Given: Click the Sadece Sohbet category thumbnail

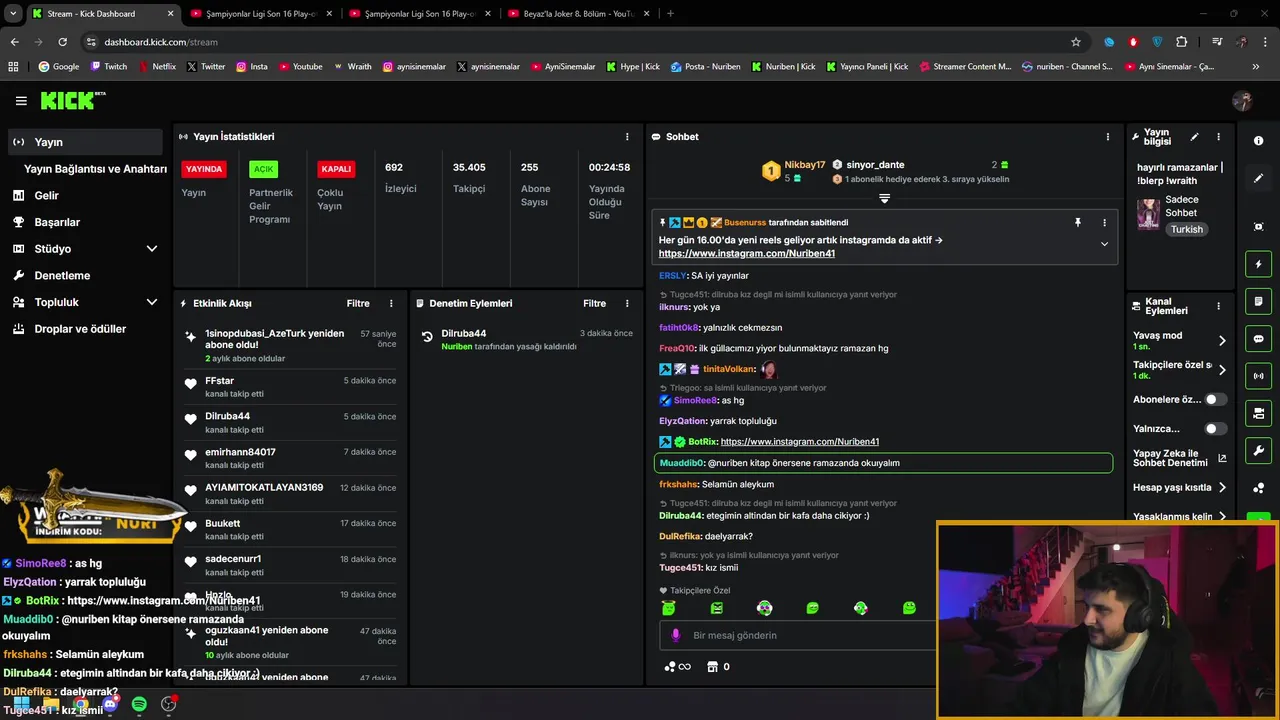Looking at the screenshot, I should point(1148,214).
